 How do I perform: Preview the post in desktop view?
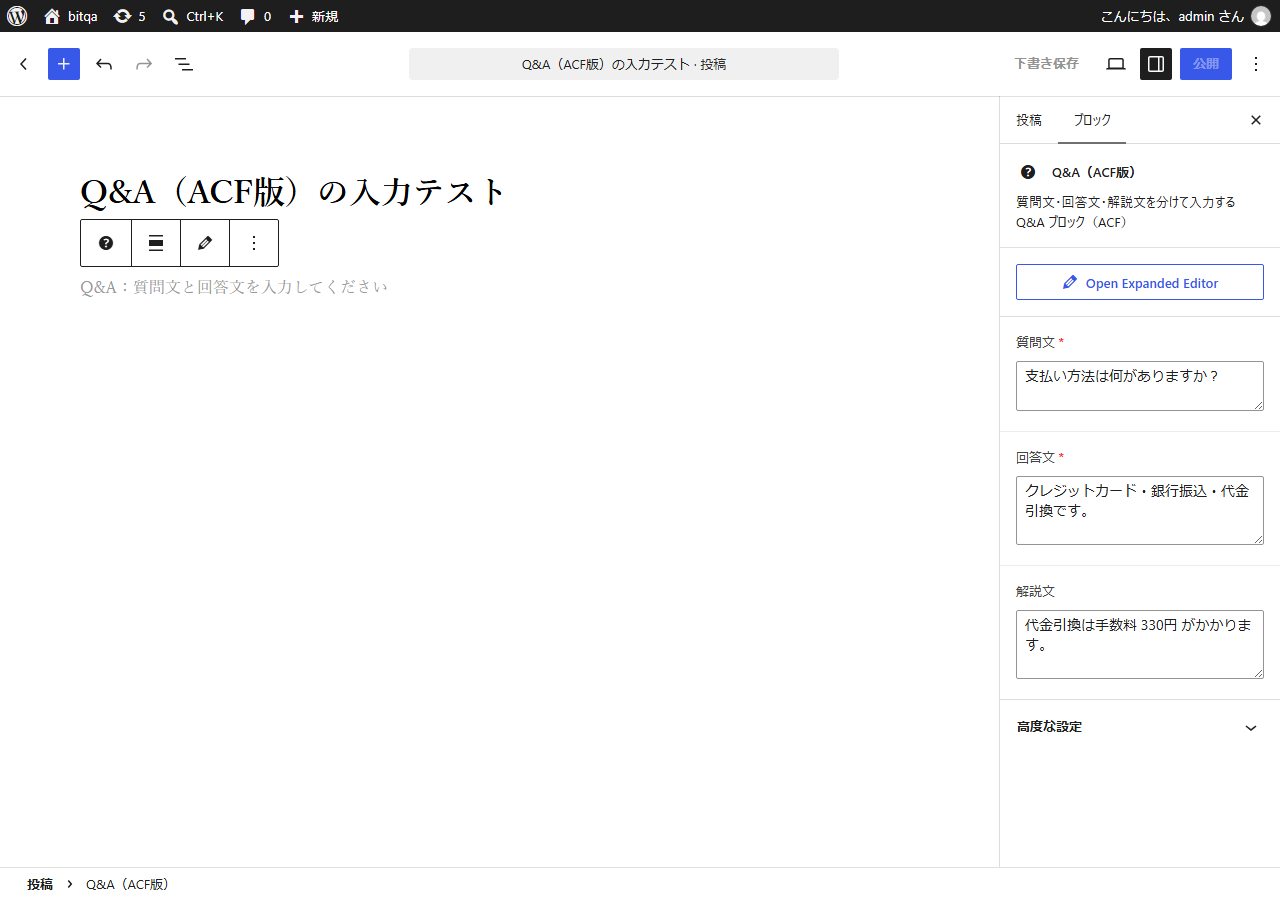(1116, 64)
